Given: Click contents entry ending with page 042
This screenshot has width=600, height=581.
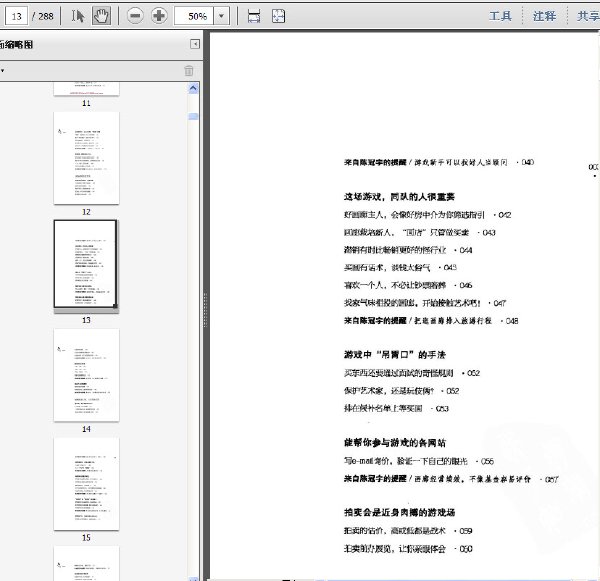Looking at the screenshot, I should tap(427, 215).
